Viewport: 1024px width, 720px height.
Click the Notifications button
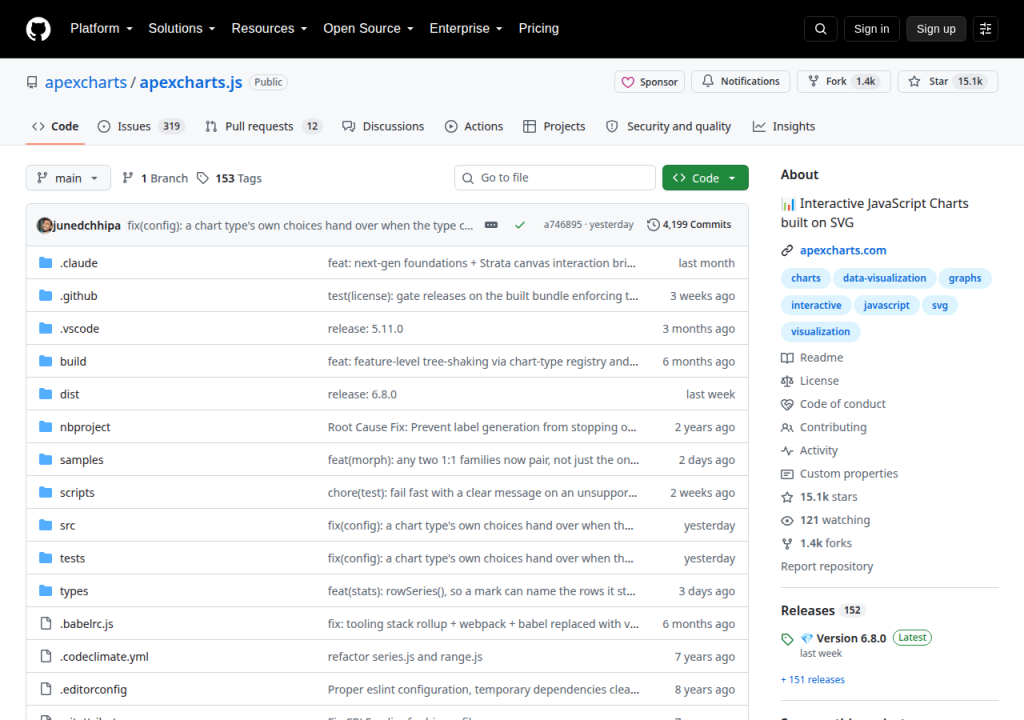click(x=741, y=82)
